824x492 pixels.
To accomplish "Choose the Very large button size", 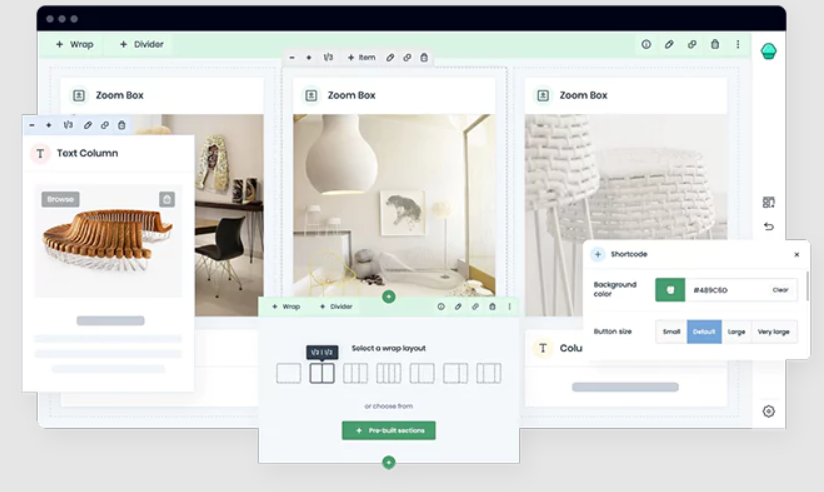I will 773,332.
